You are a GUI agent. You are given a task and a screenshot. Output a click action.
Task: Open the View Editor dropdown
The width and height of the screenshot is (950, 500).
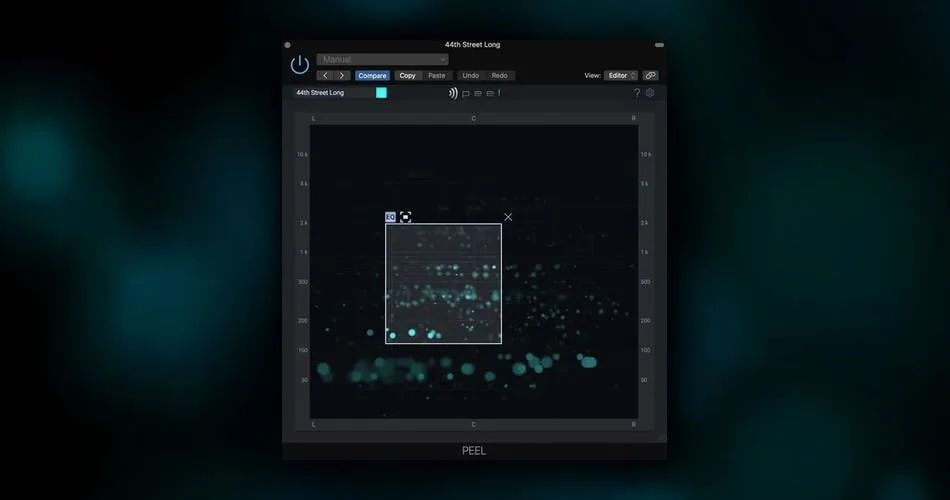click(621, 76)
